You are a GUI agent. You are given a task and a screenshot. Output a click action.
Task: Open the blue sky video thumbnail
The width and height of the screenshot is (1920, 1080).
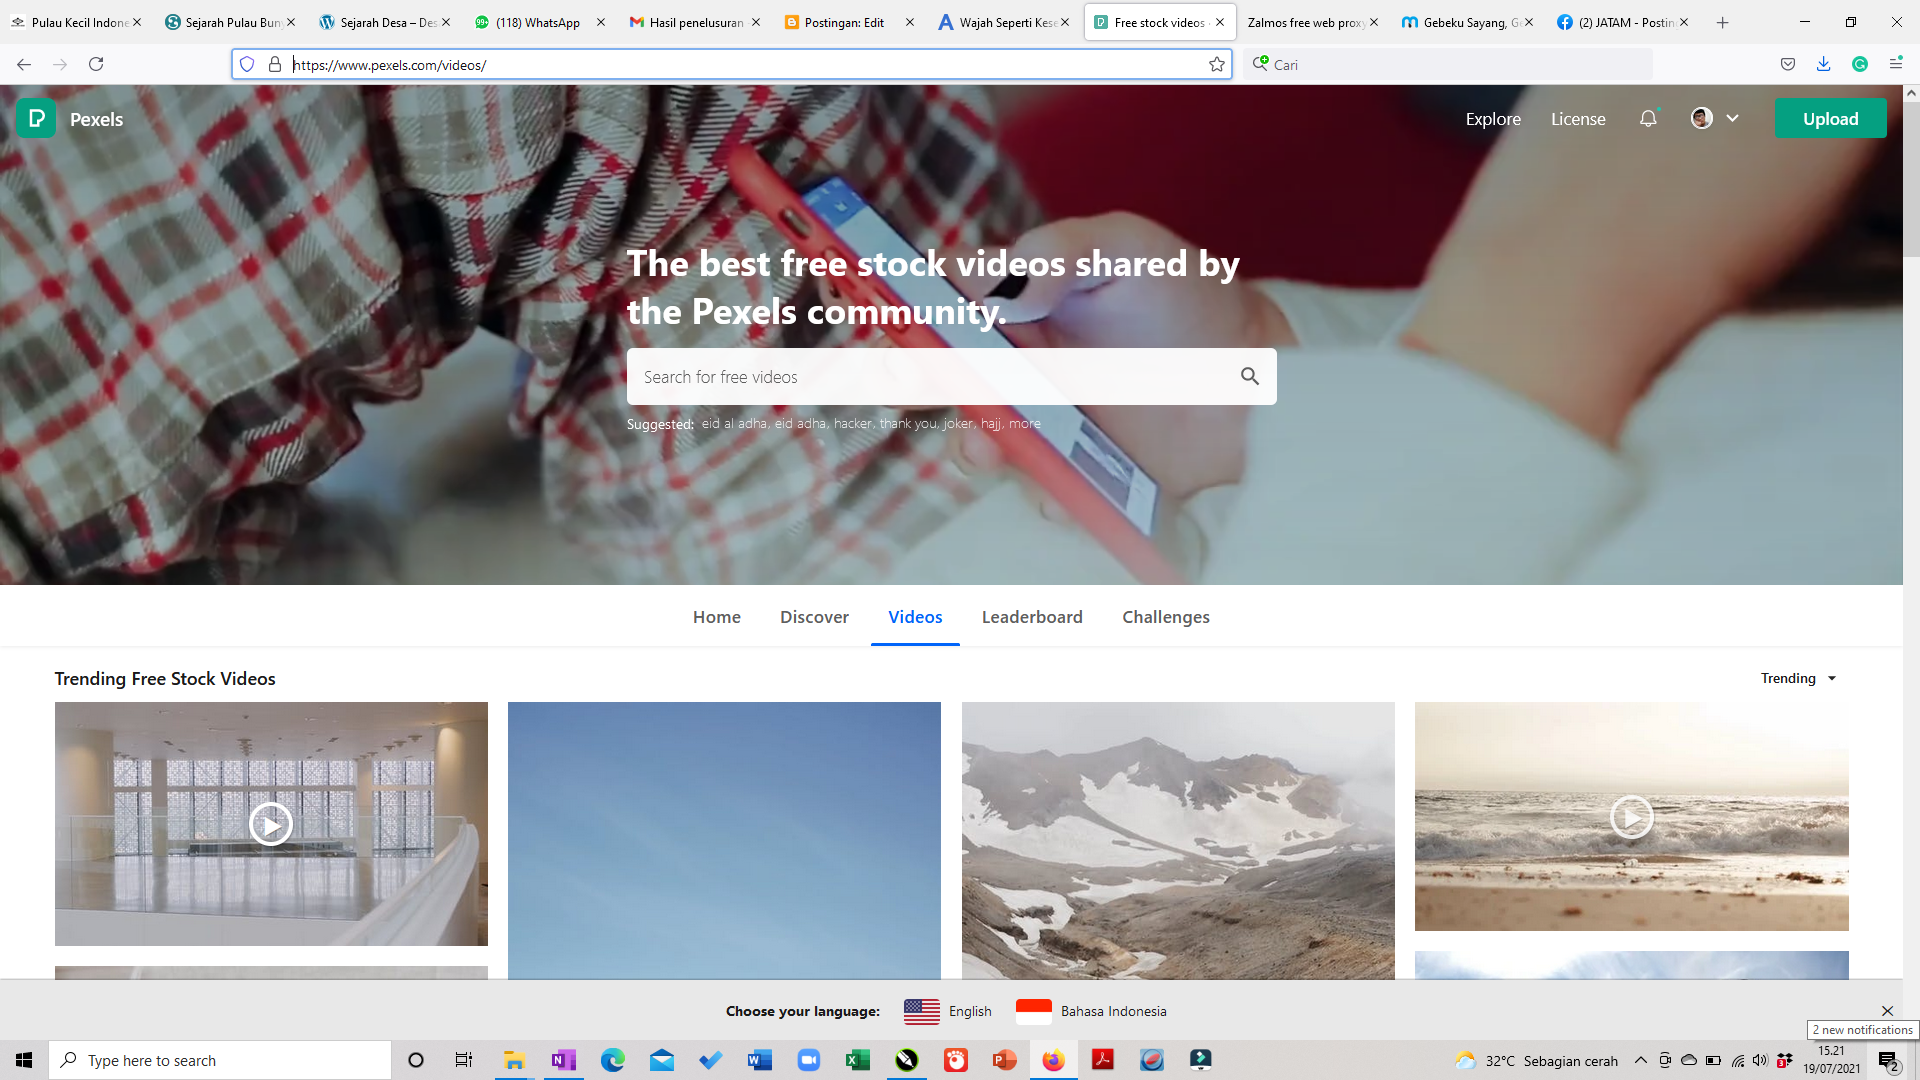pyautogui.click(x=724, y=840)
